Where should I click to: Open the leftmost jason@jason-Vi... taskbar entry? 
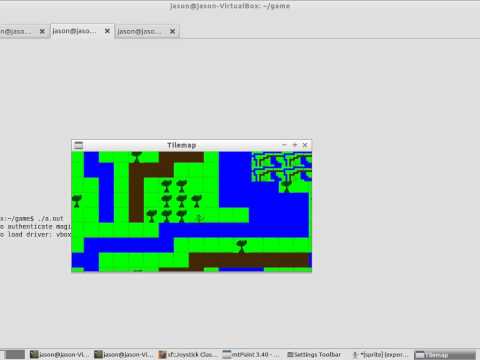tap(59, 355)
